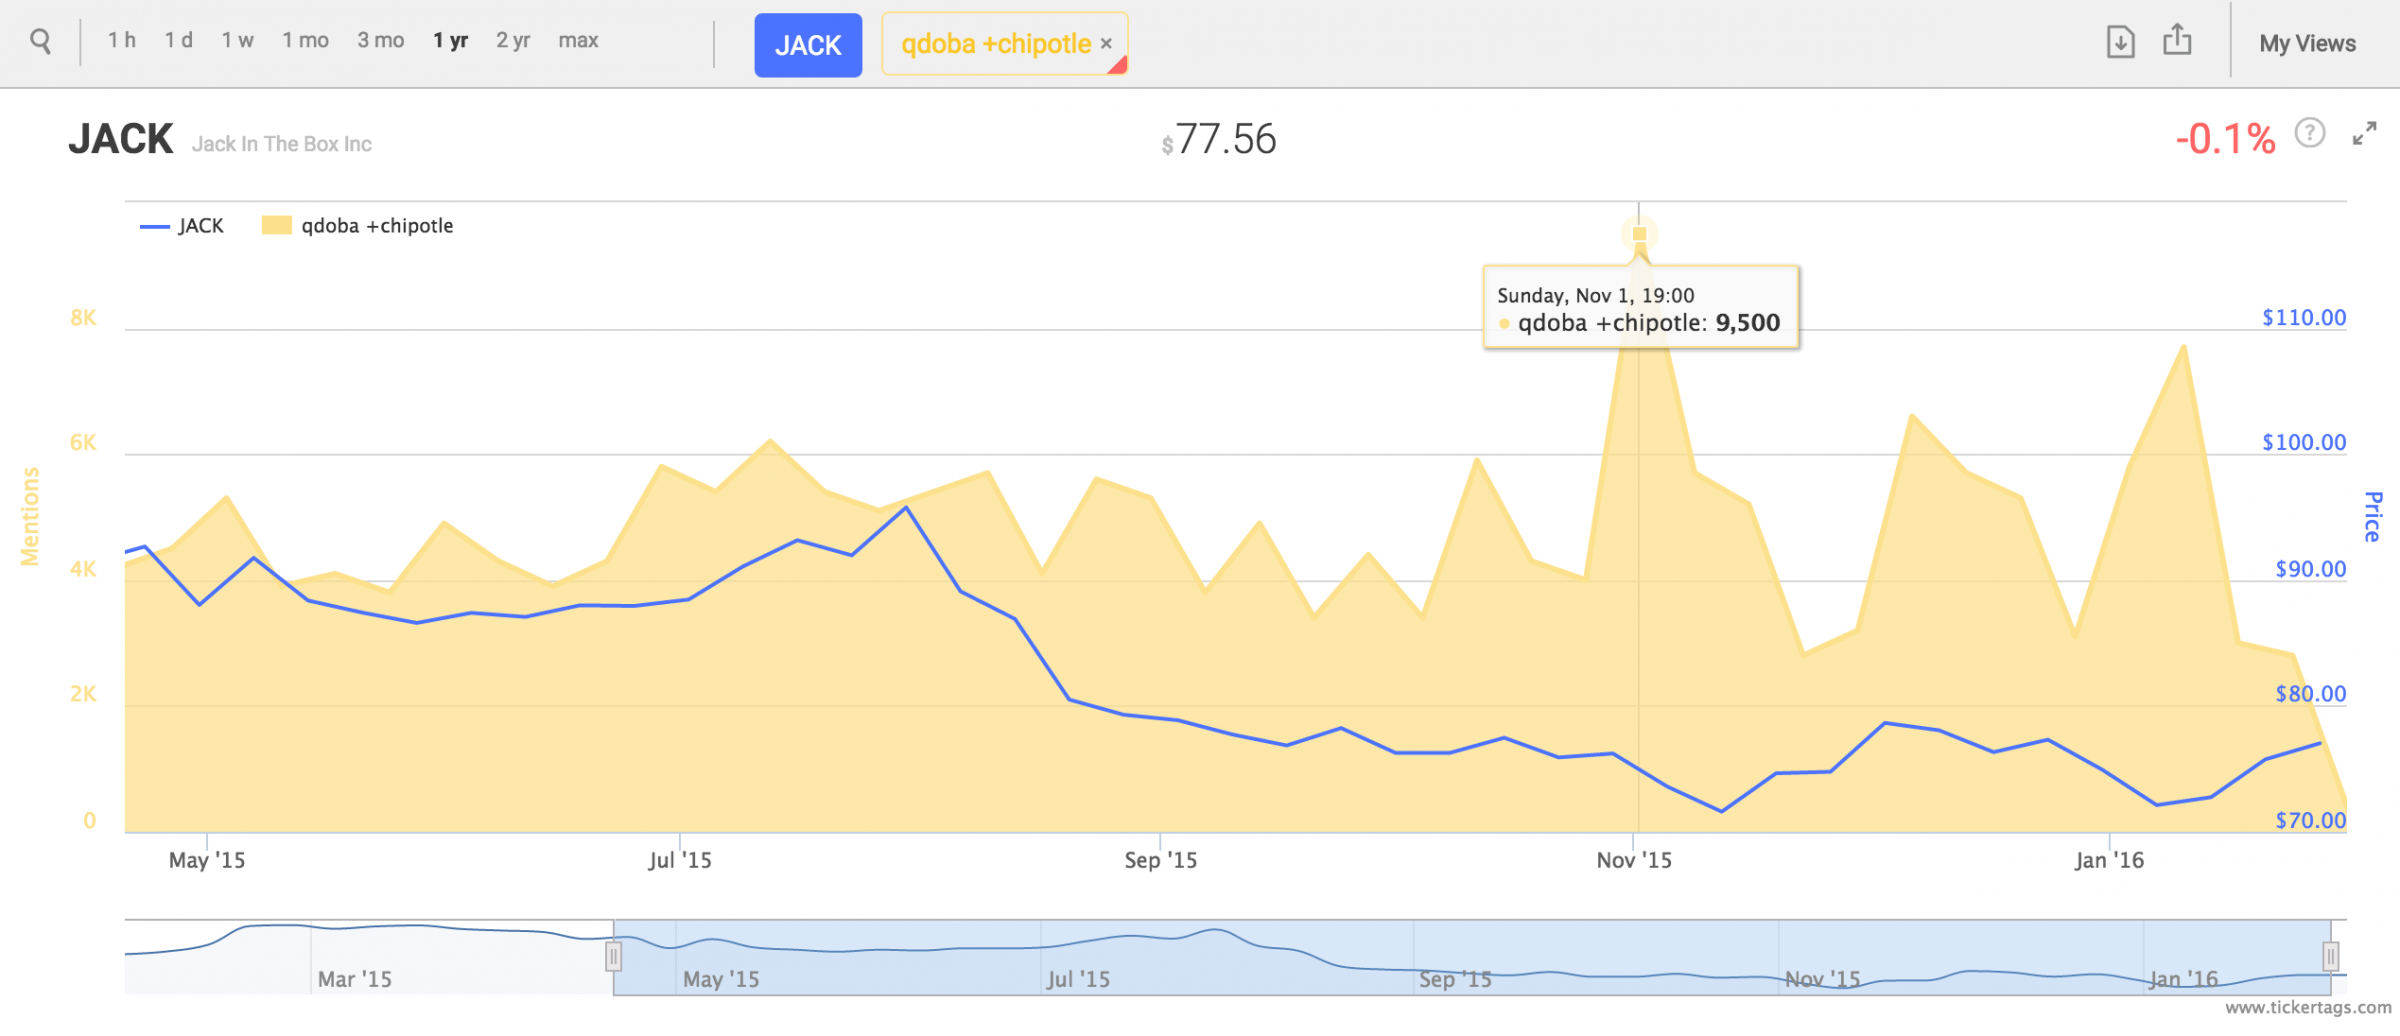
Task: Select the 1 d time range
Action: point(179,41)
